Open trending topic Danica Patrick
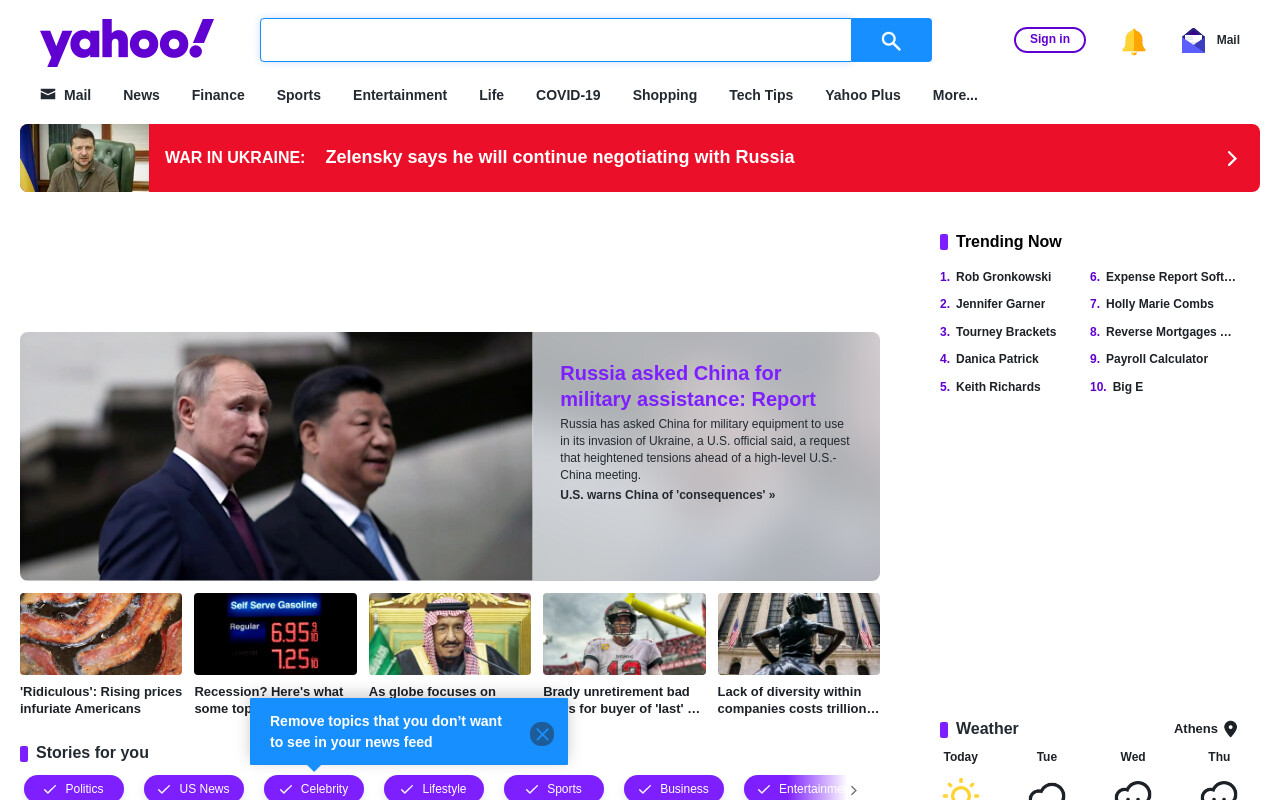The height and width of the screenshot is (800, 1280). [997, 359]
